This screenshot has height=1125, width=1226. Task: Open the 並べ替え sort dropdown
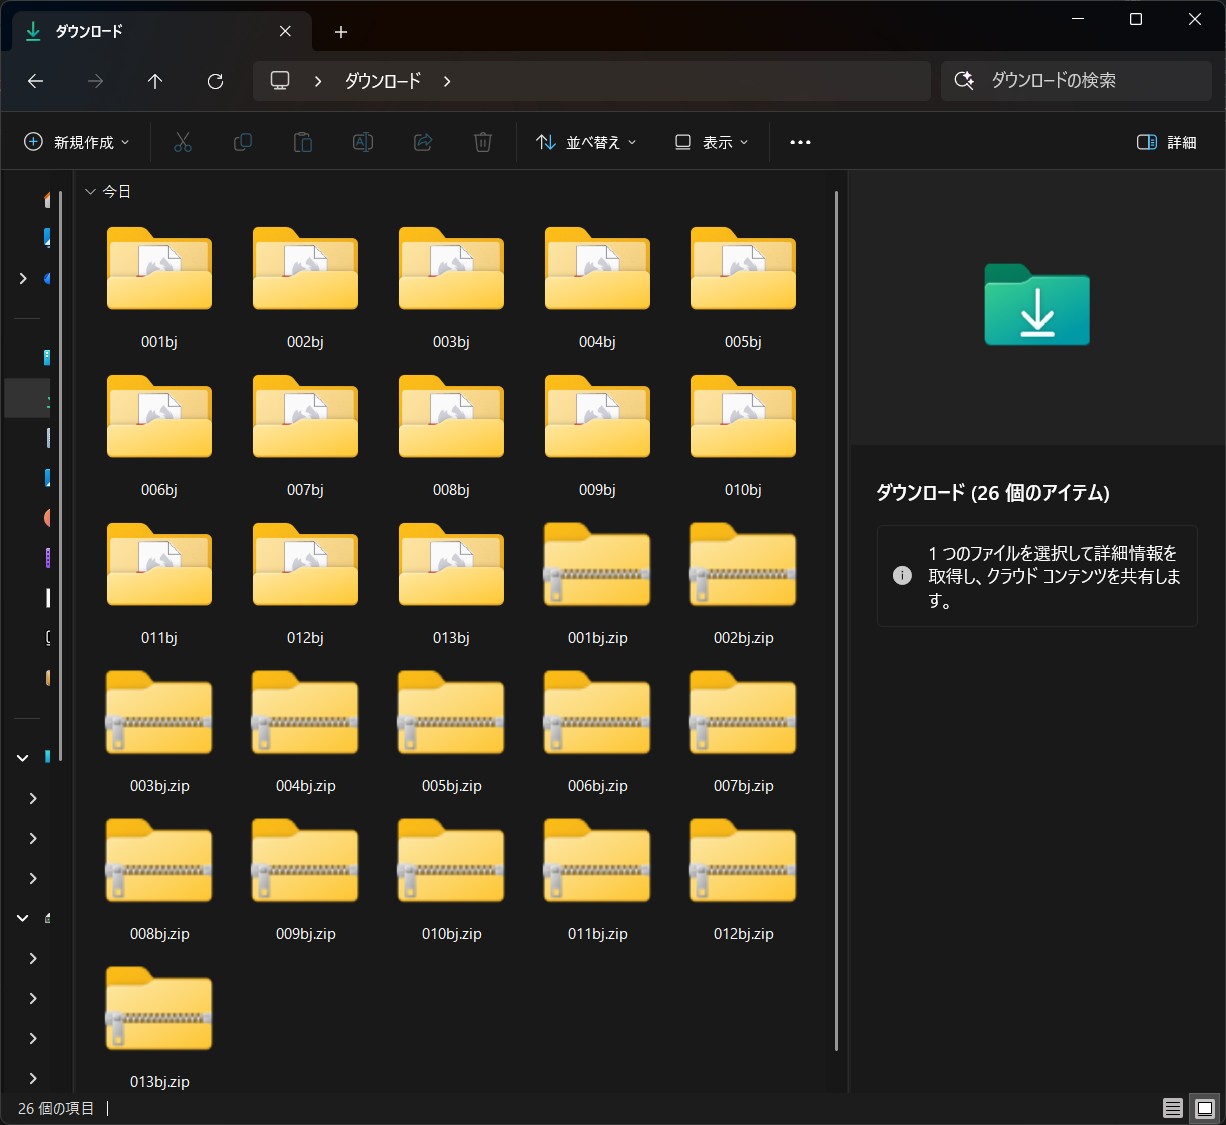click(586, 142)
